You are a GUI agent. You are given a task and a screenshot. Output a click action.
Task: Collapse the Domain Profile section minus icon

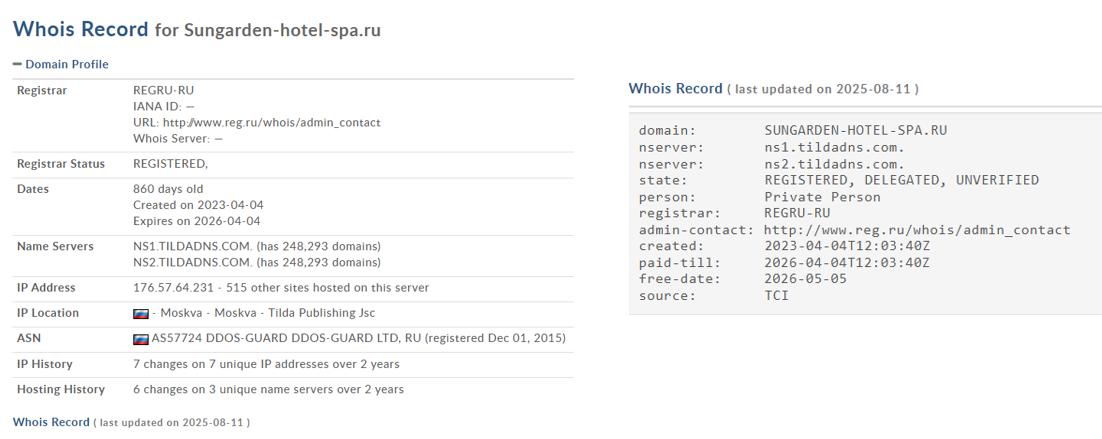click(17, 64)
